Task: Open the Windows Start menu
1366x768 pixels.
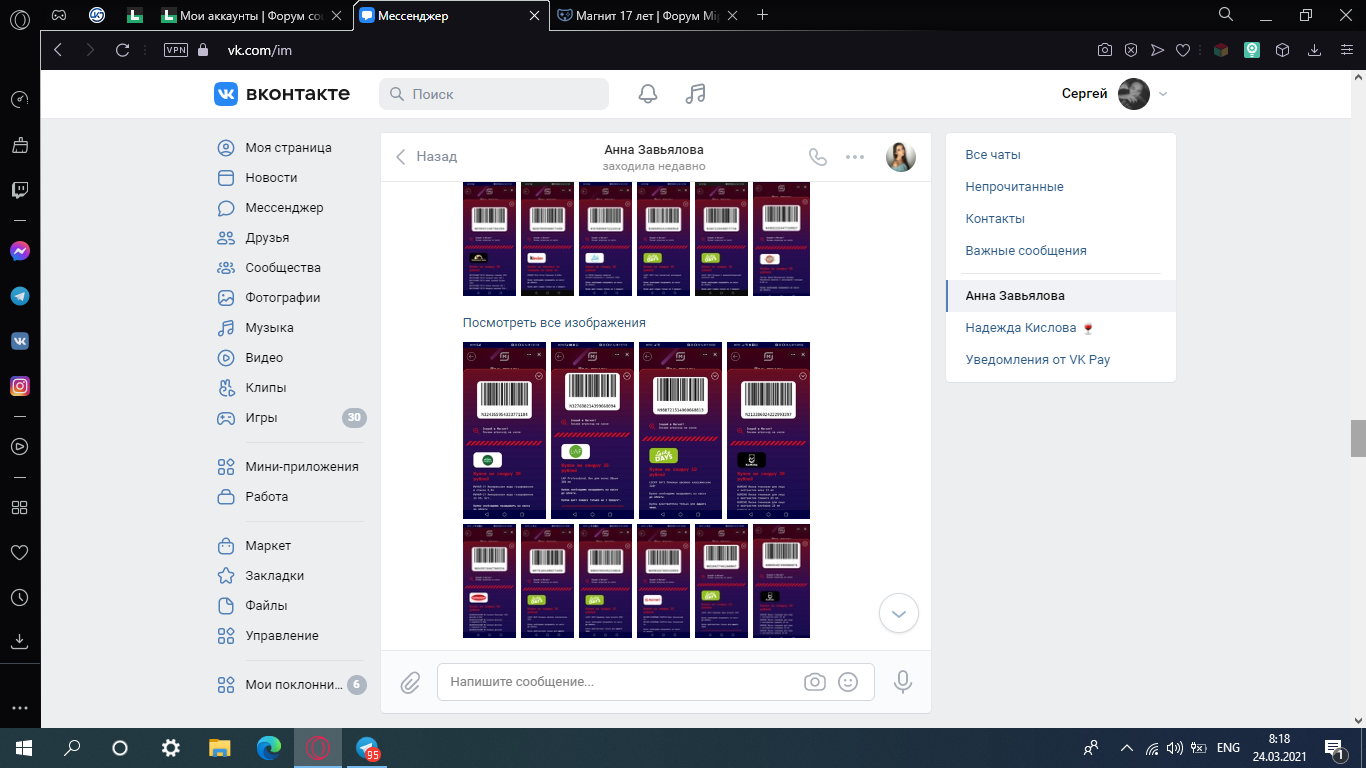Action: [24, 747]
